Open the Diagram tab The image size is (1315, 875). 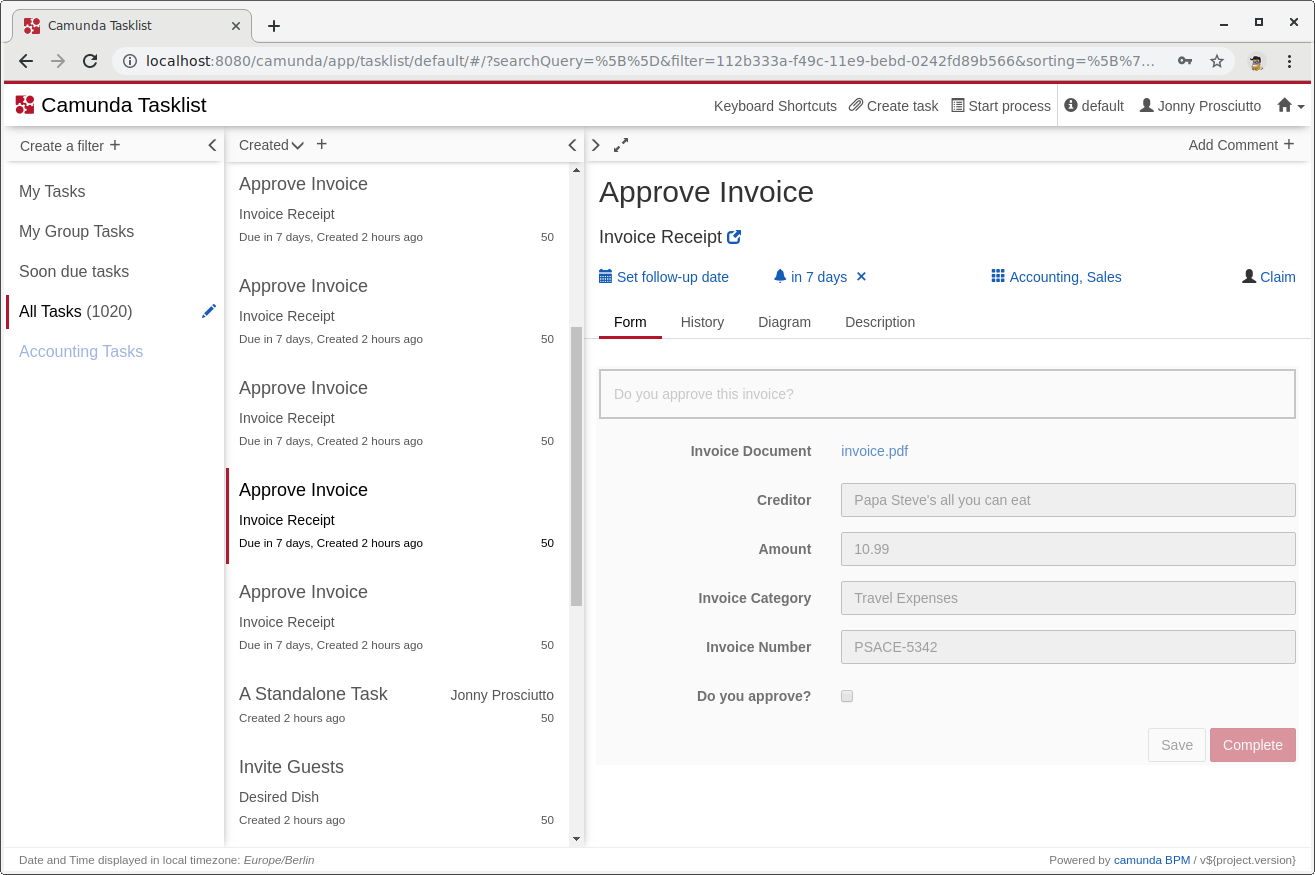[x=784, y=322]
